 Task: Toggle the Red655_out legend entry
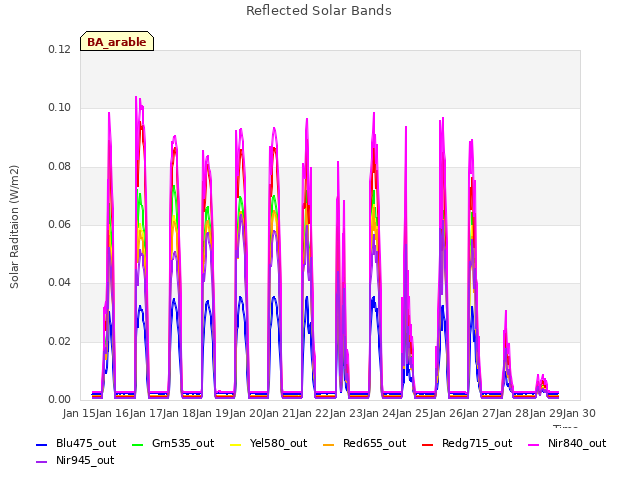pyautogui.click(x=364, y=444)
